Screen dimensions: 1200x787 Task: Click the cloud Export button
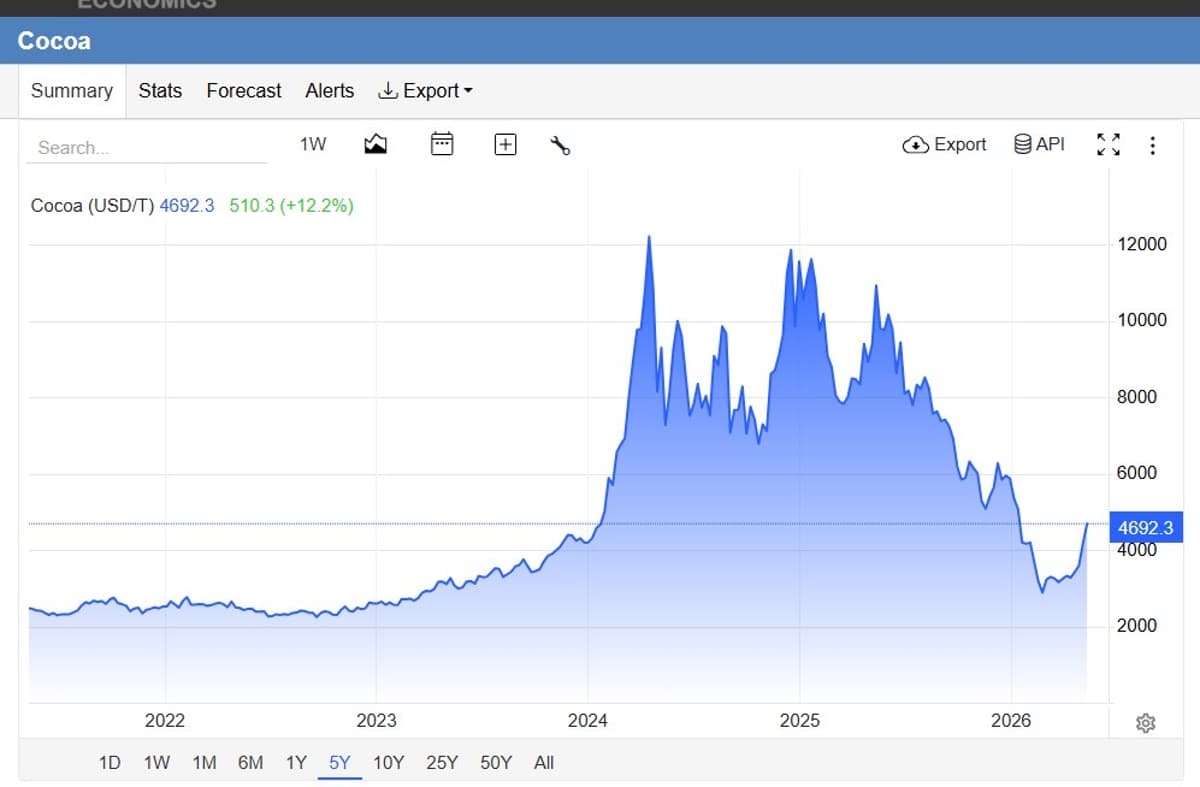point(944,144)
